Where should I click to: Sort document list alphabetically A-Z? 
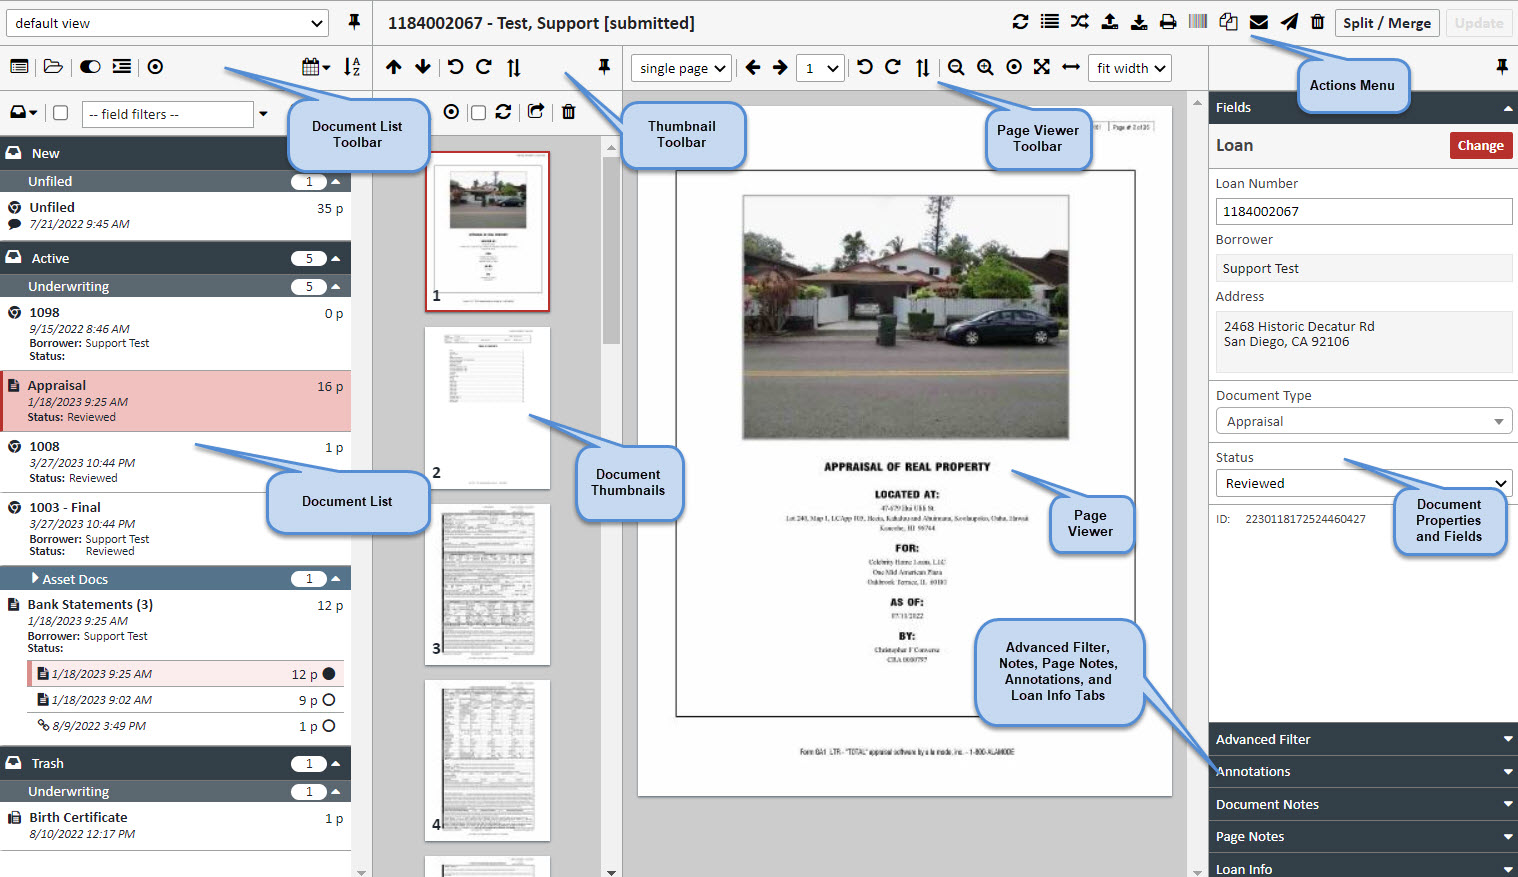point(352,67)
